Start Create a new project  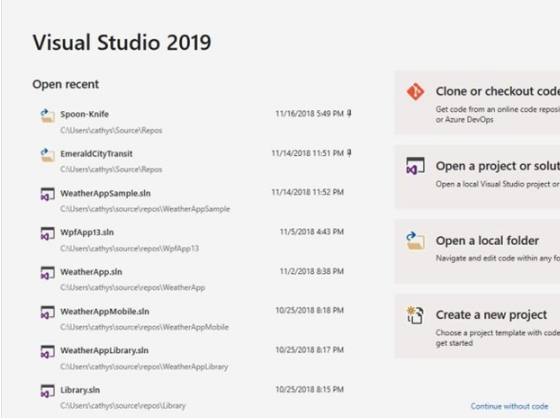[x=477, y=326]
